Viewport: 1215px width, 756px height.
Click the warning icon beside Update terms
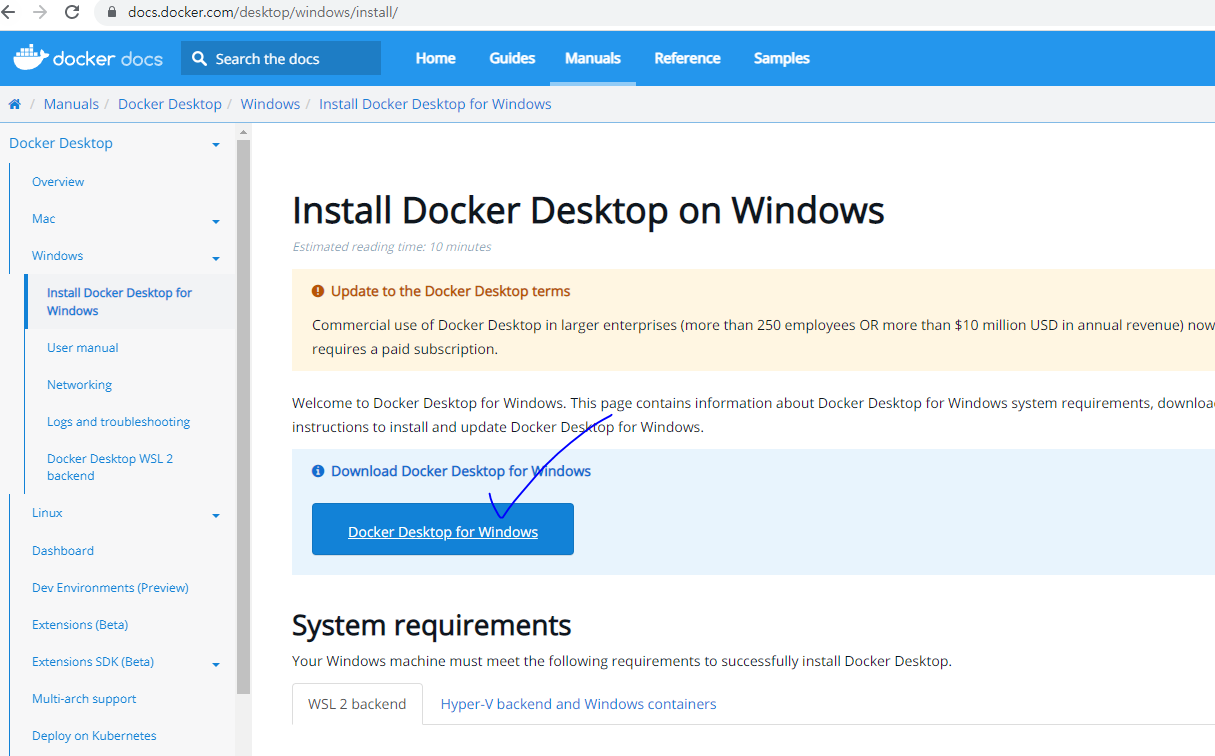click(318, 291)
